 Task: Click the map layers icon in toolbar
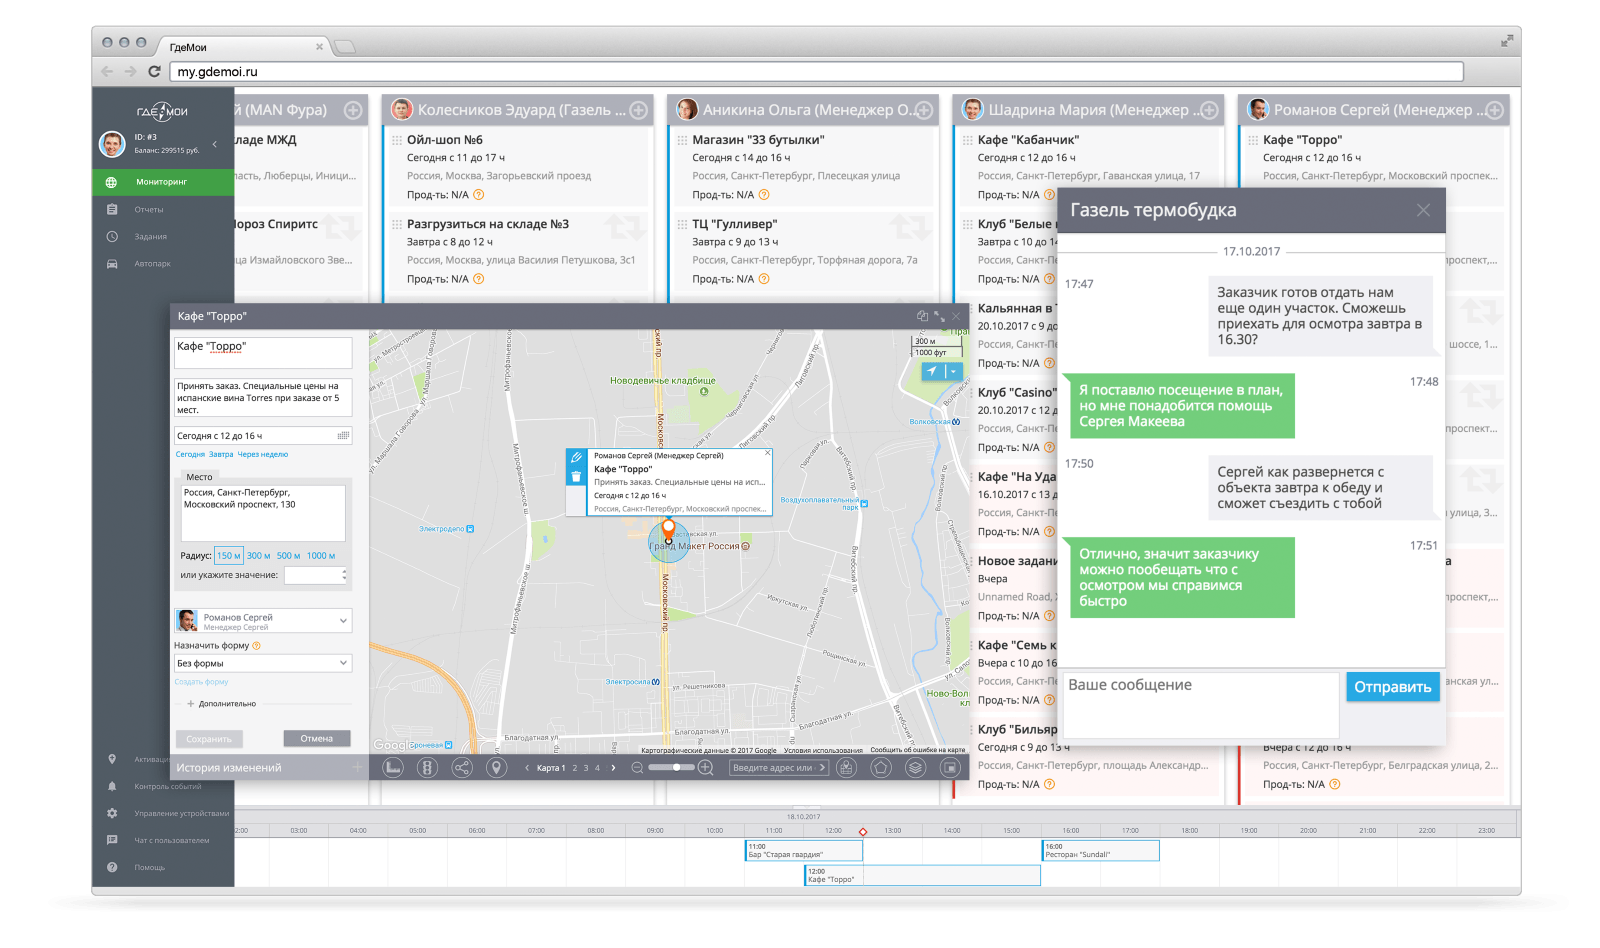coord(915,767)
